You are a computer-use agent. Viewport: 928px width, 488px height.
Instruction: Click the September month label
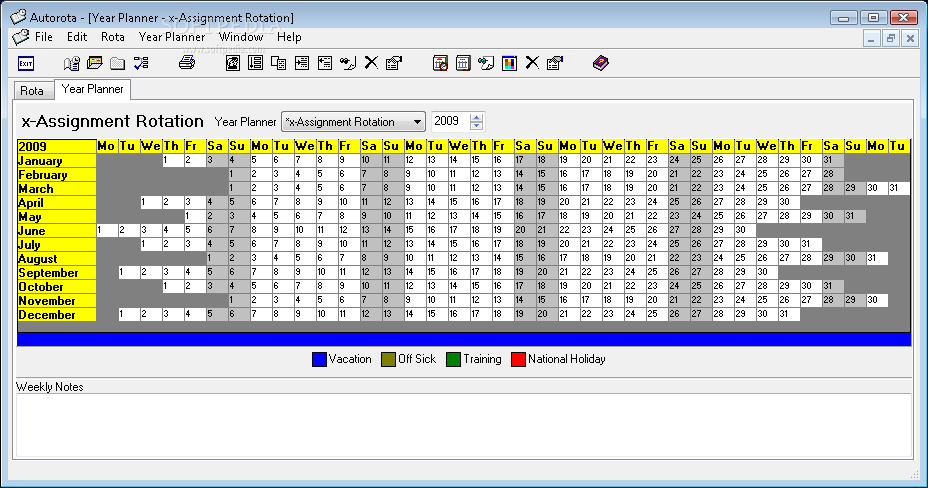pos(57,273)
